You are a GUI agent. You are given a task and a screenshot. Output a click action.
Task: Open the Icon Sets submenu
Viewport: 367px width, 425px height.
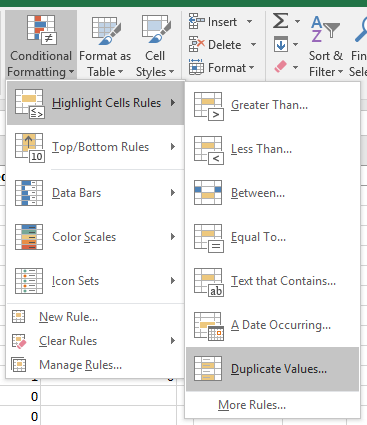click(x=95, y=281)
